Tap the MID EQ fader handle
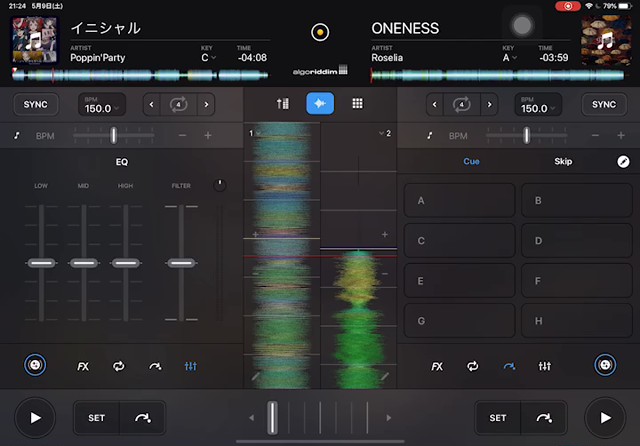This screenshot has width=640, height=446. (x=83, y=263)
